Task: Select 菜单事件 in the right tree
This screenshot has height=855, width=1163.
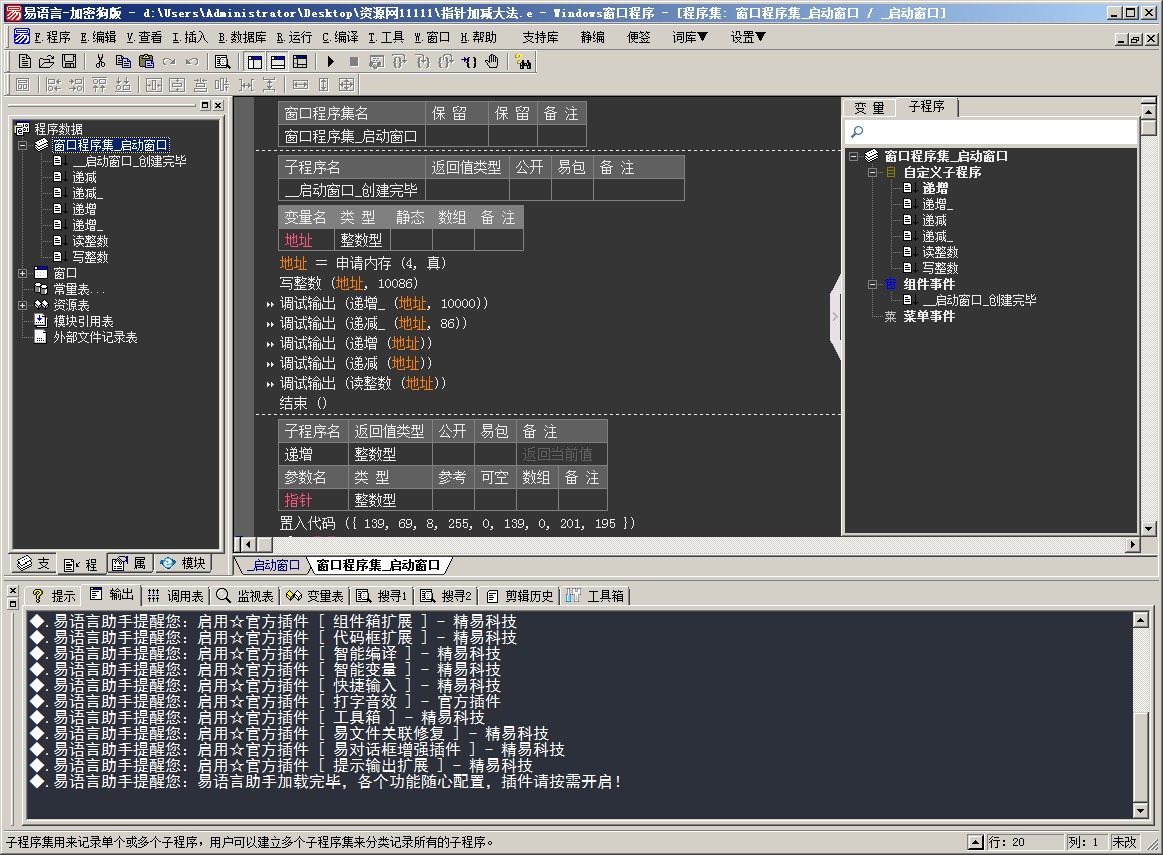Action: tap(929, 316)
